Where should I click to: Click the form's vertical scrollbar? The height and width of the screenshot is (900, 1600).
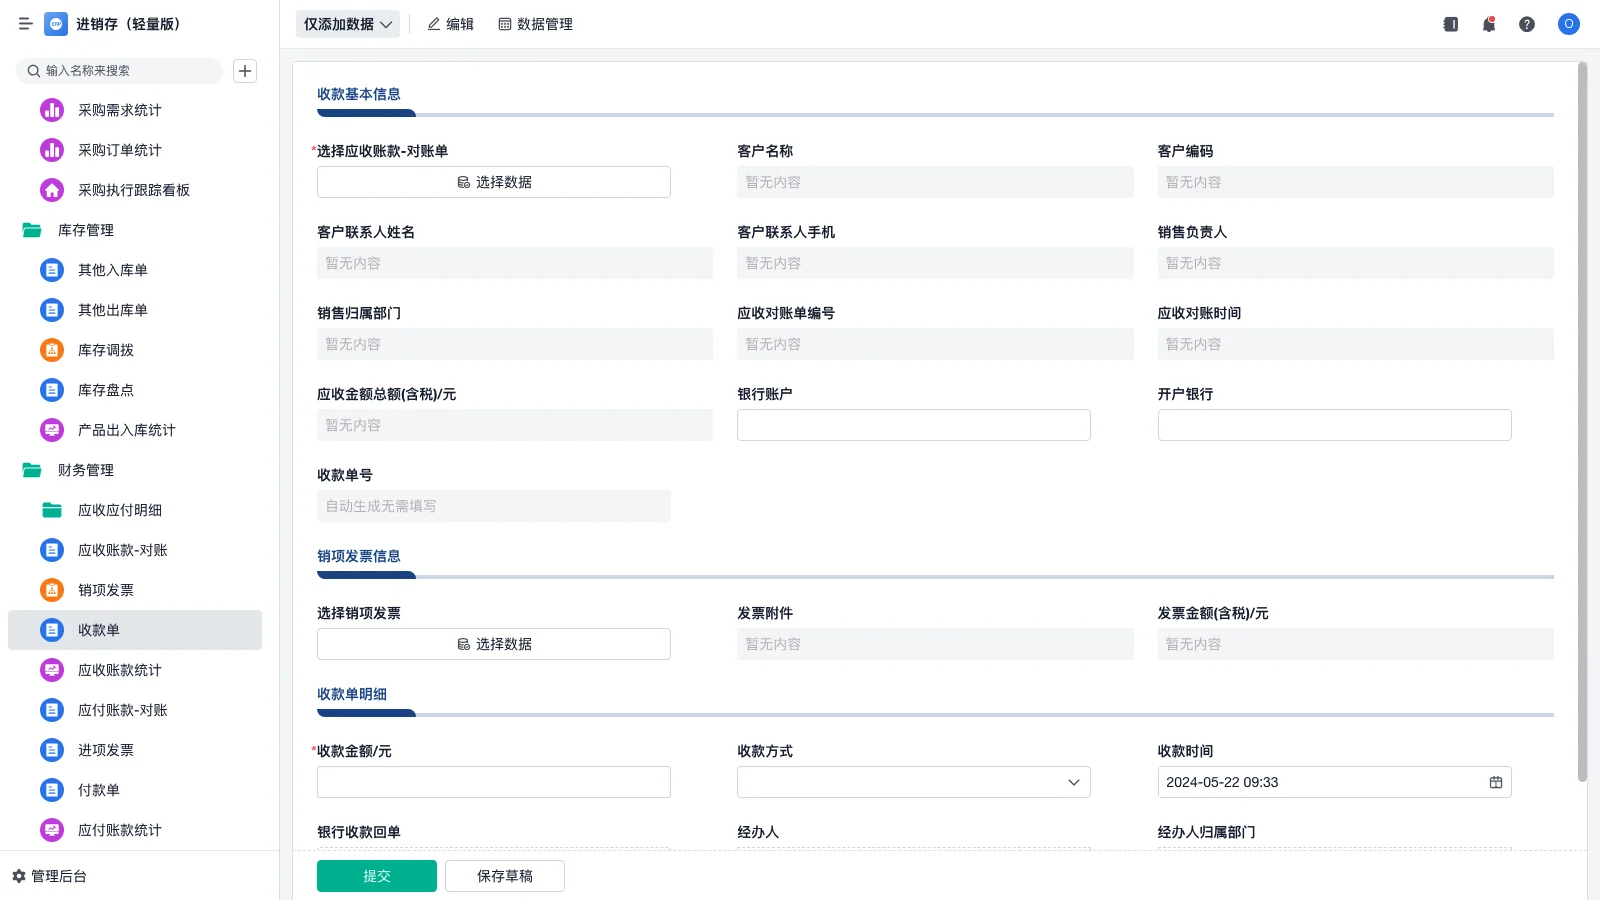(x=1582, y=422)
